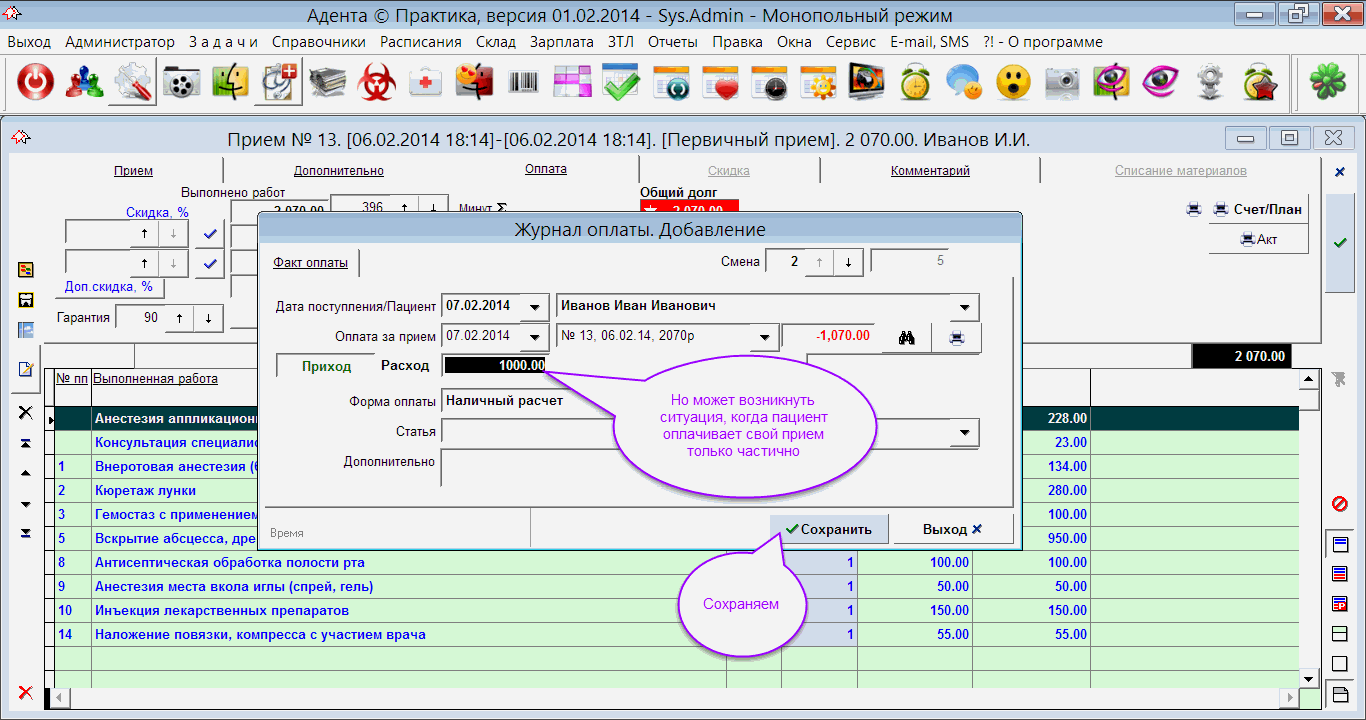The height and width of the screenshot is (720, 1366).
Task: Open the Статья dropdown list
Action: [x=965, y=433]
